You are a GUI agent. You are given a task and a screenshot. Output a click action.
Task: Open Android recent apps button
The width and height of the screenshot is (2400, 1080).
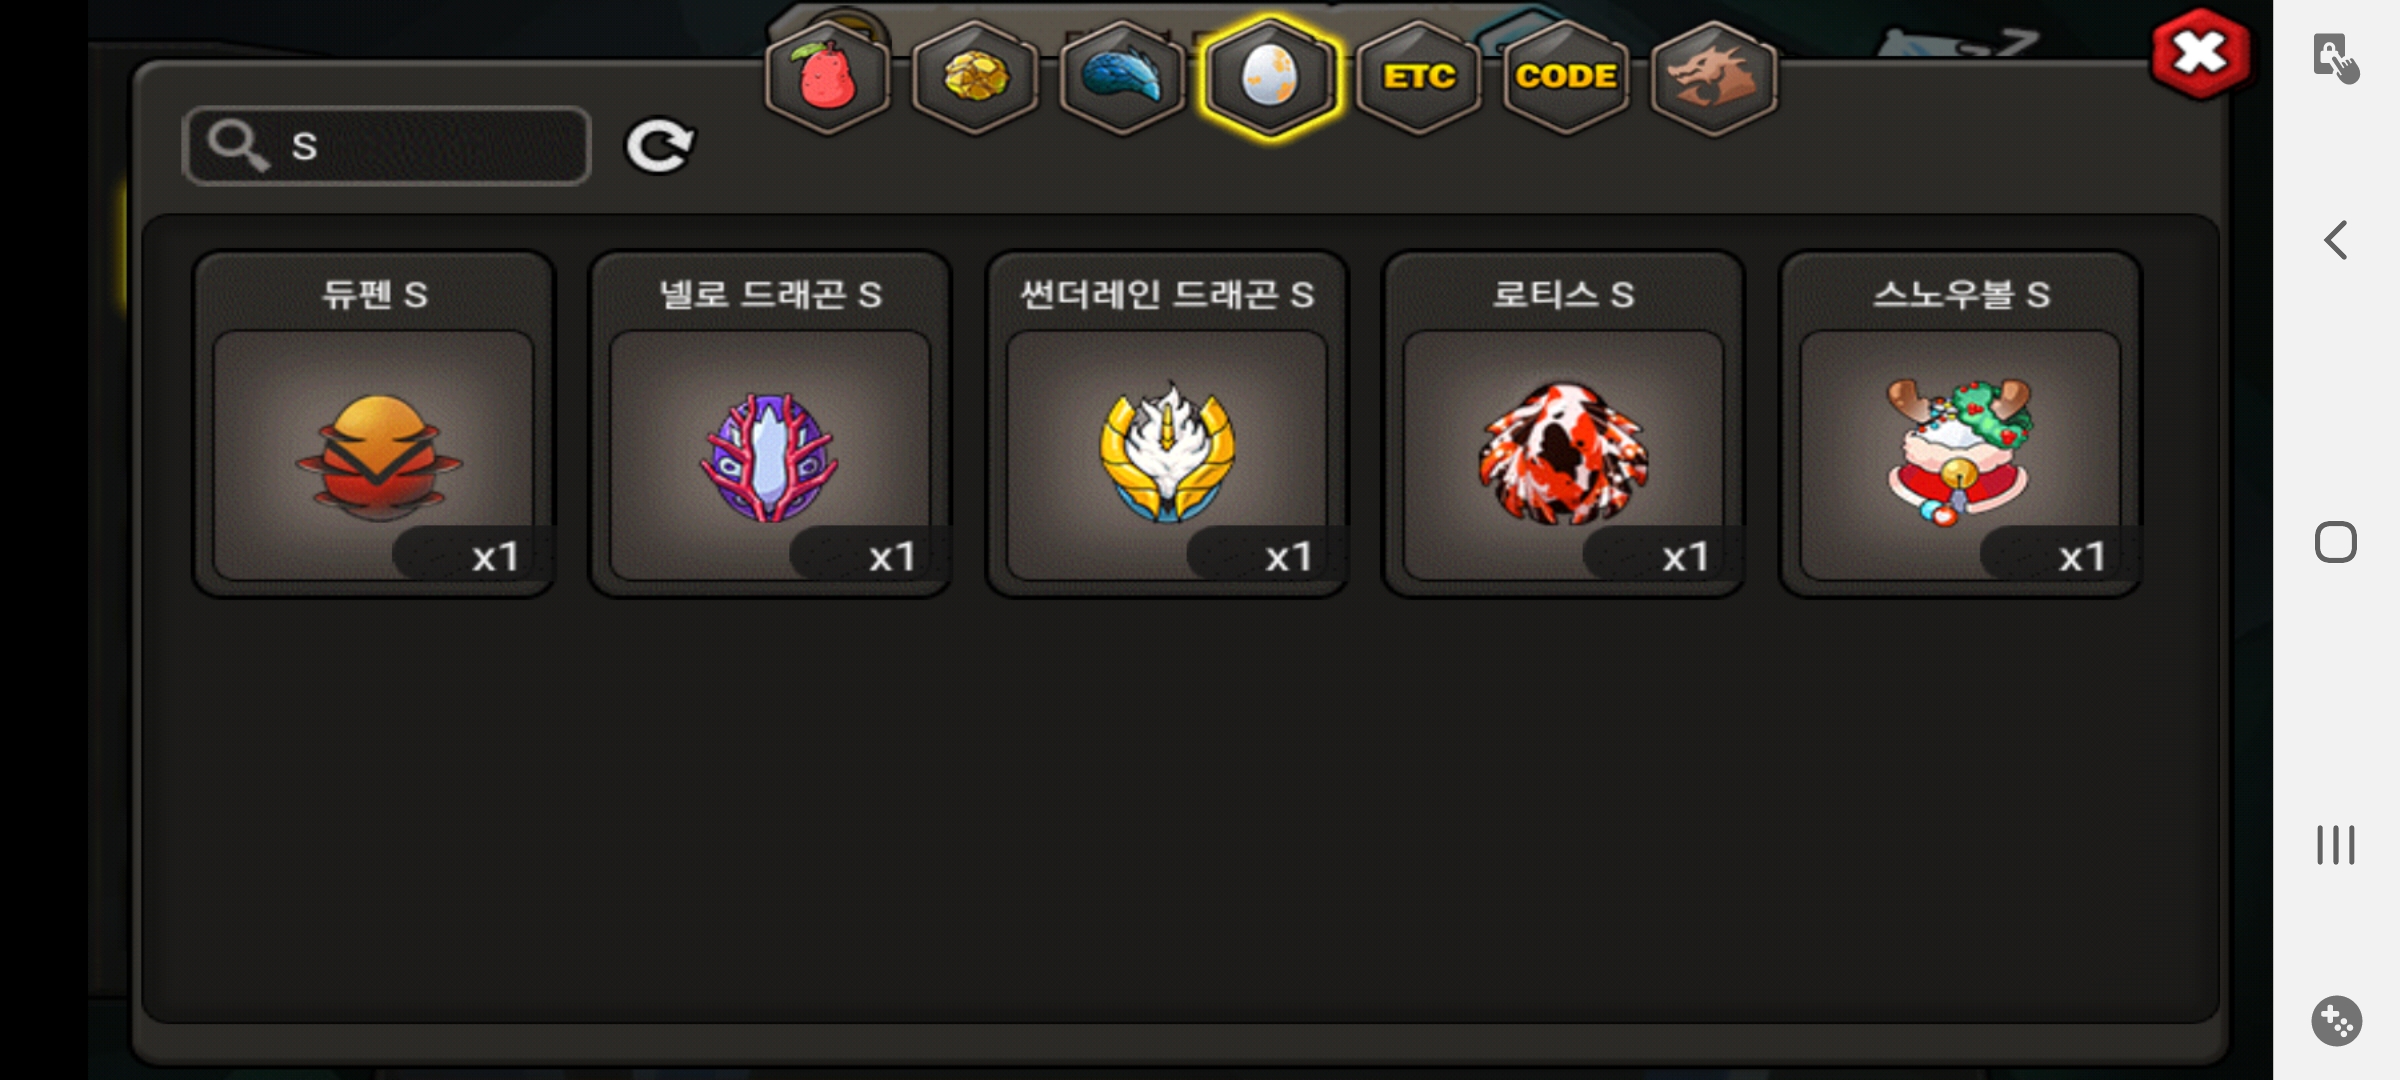click(2336, 845)
